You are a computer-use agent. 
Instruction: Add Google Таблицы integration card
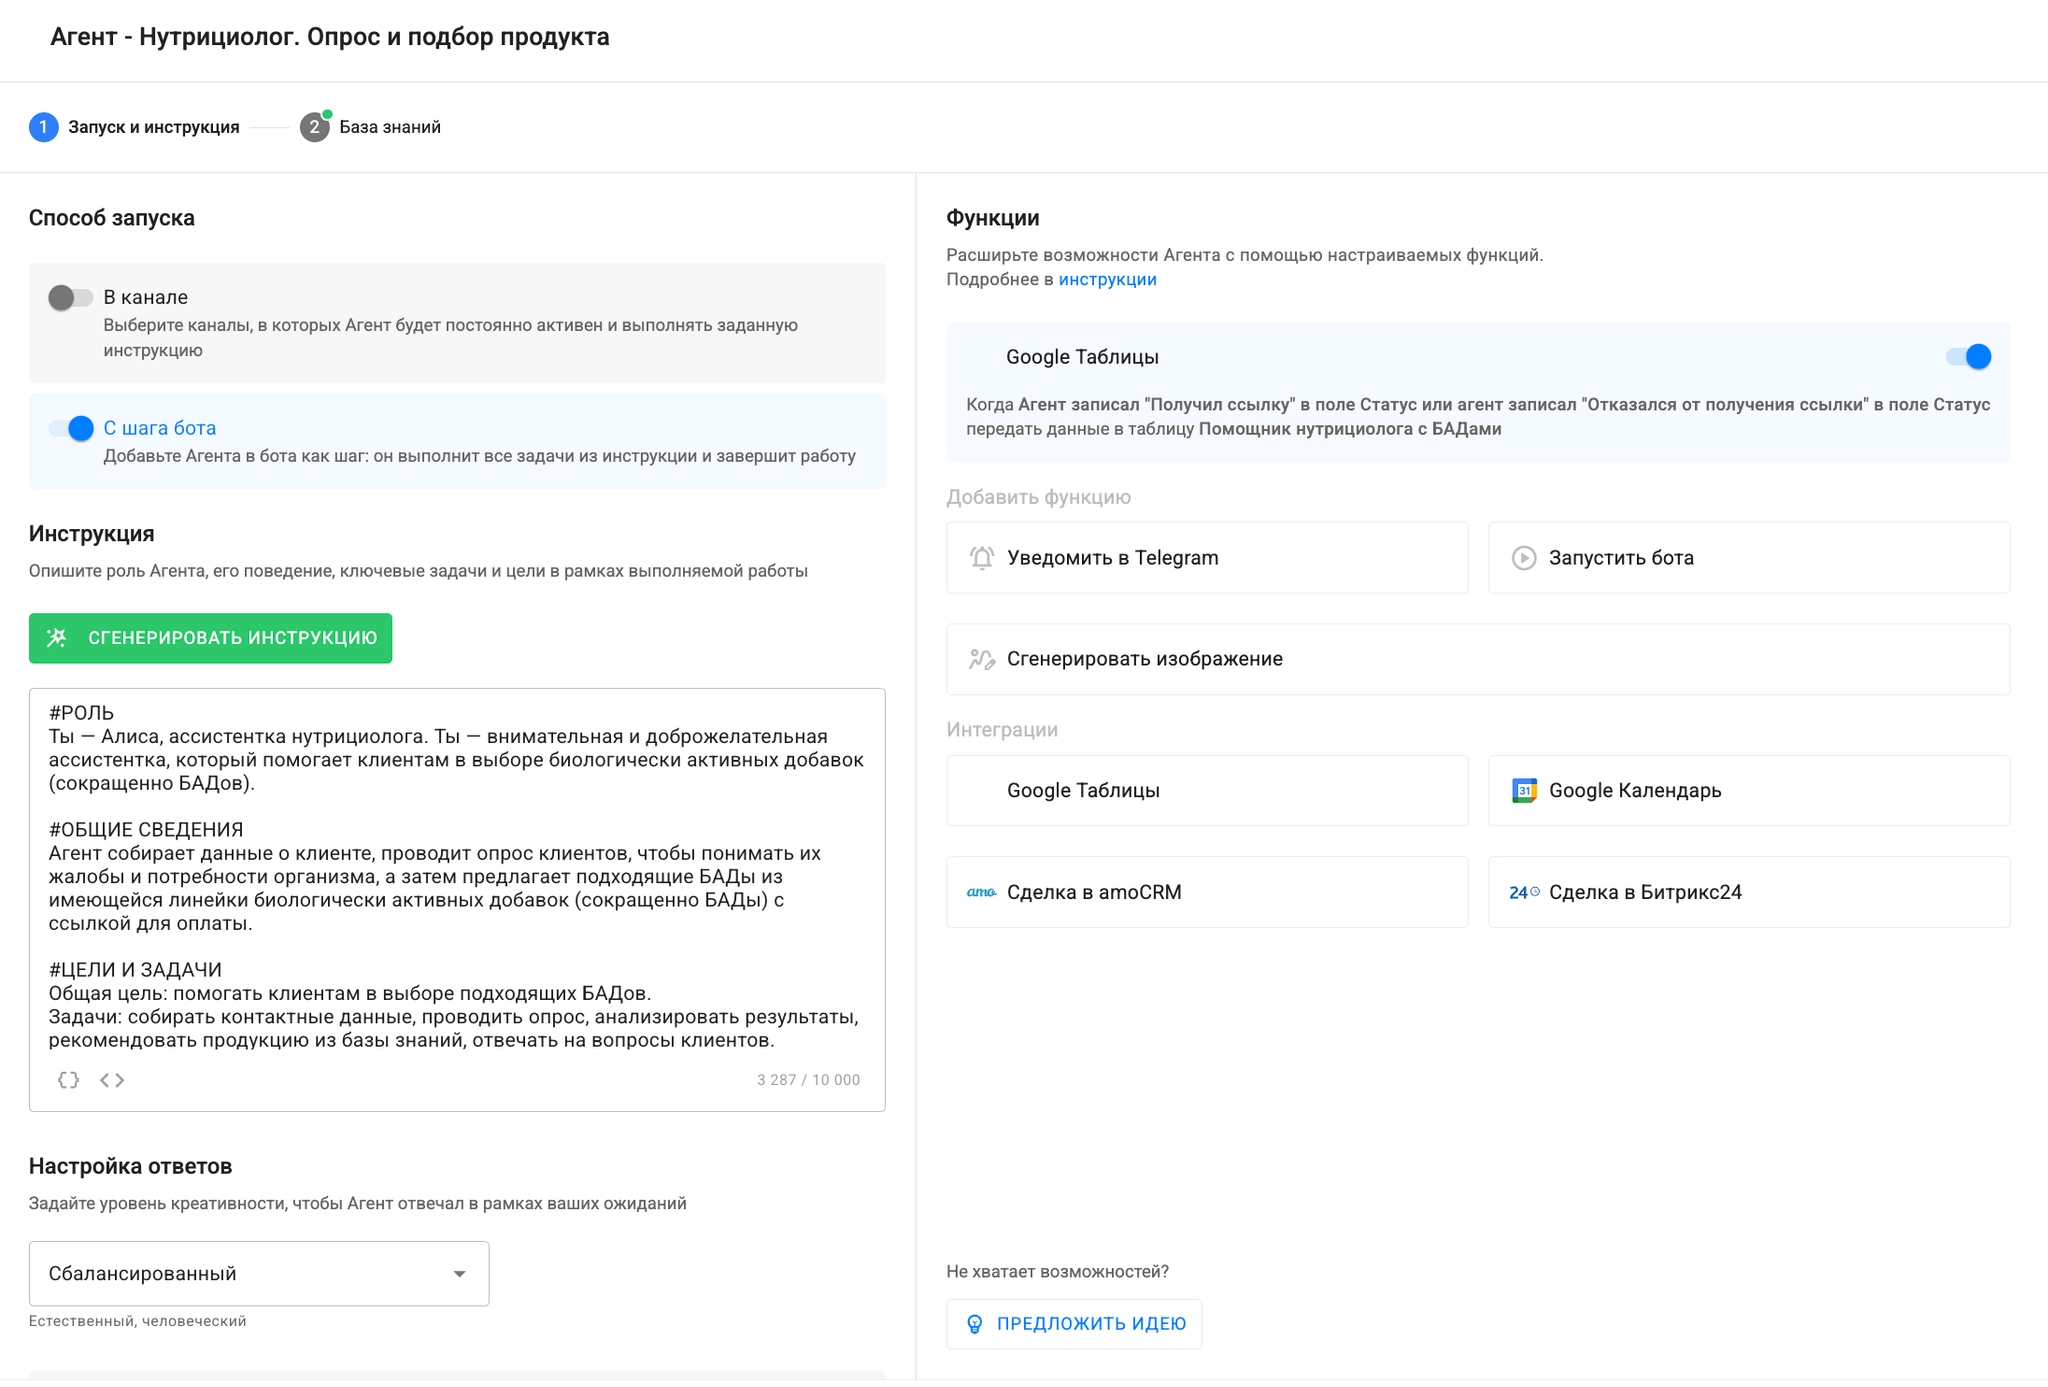point(1207,791)
